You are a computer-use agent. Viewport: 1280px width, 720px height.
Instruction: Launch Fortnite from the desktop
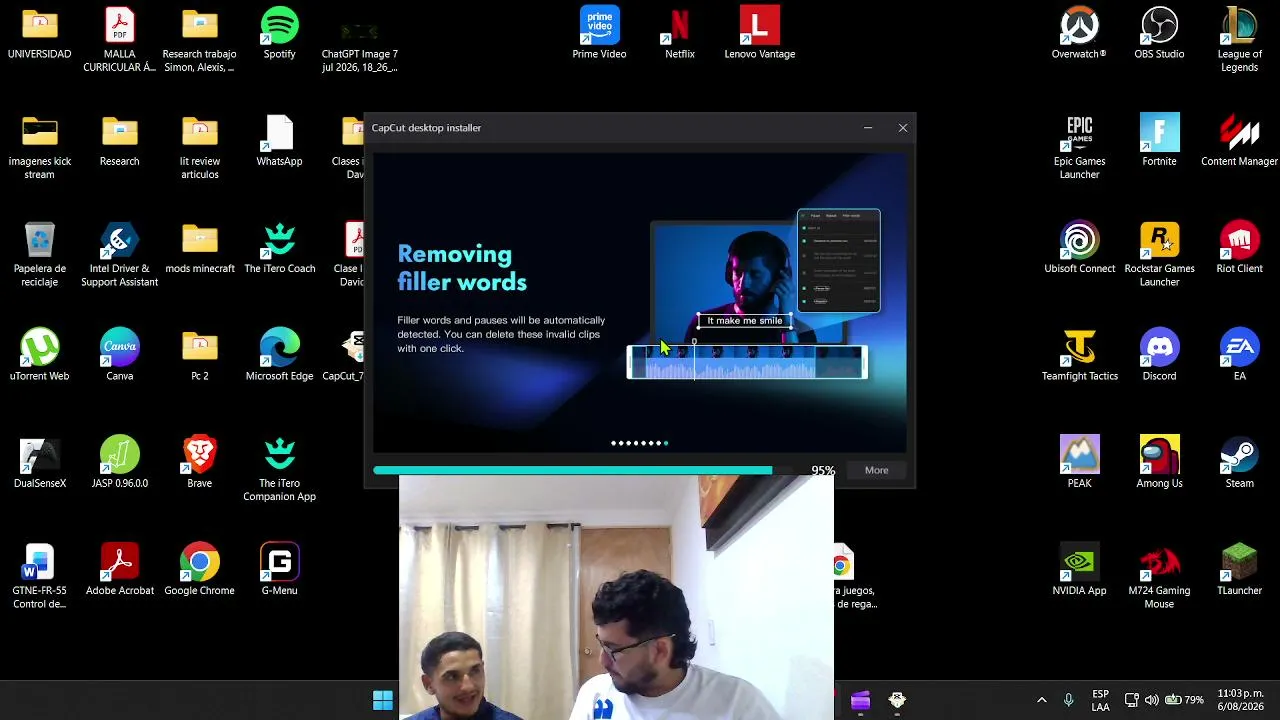point(1160,141)
